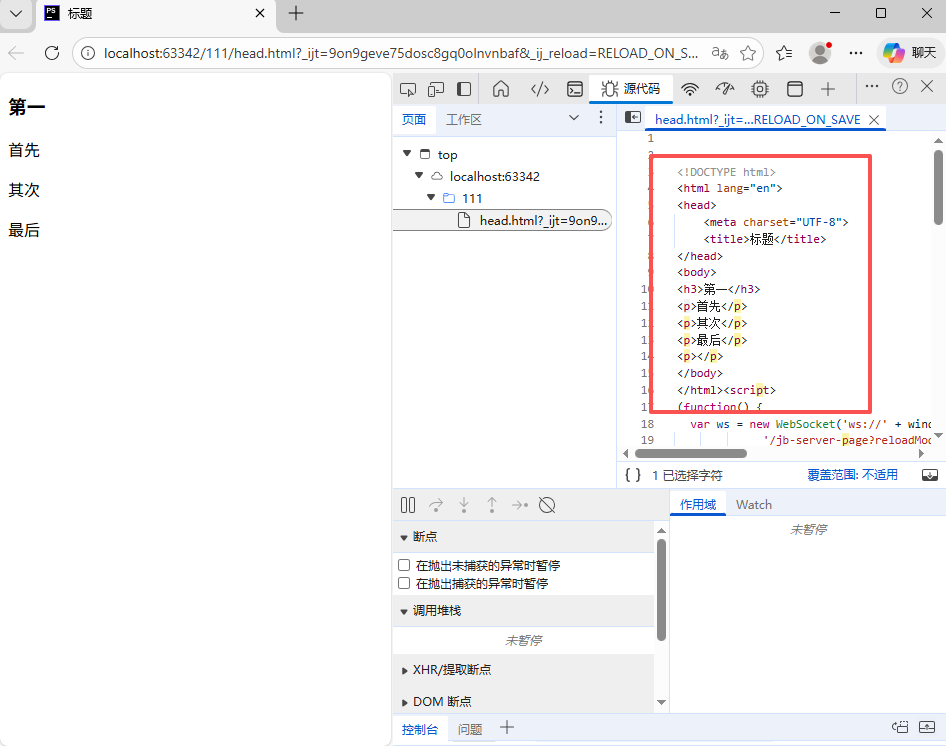Open browser settings and more menu
This screenshot has height=746, width=946.
pos(856,53)
